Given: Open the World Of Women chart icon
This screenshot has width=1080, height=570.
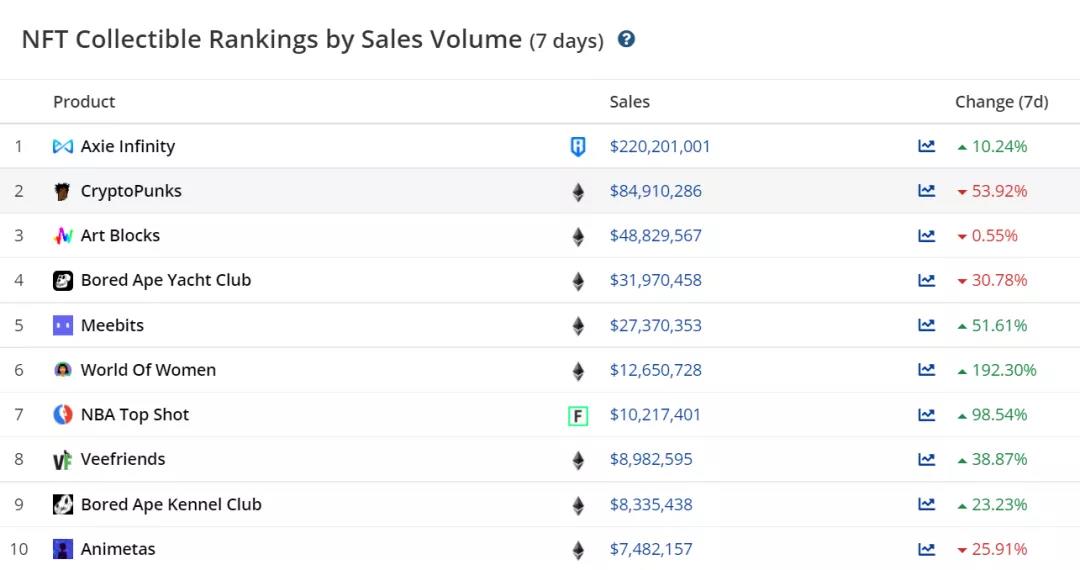Looking at the screenshot, I should tap(926, 370).
